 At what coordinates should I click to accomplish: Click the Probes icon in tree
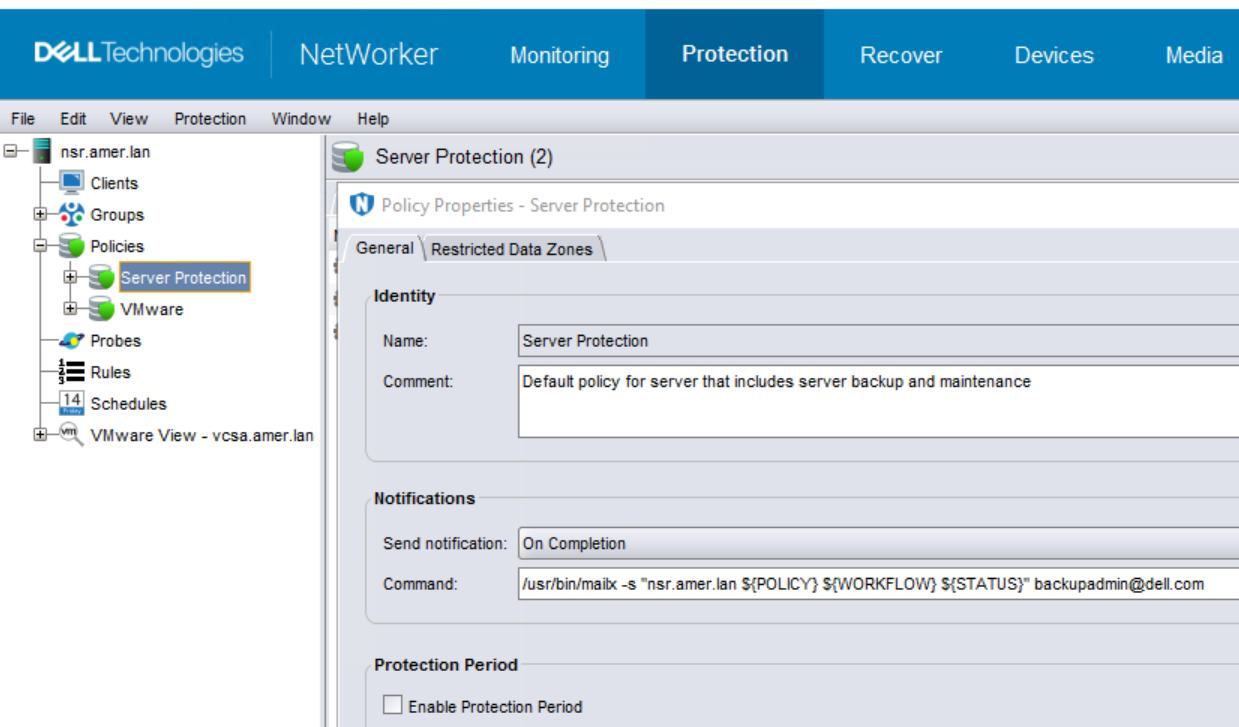tap(71, 341)
